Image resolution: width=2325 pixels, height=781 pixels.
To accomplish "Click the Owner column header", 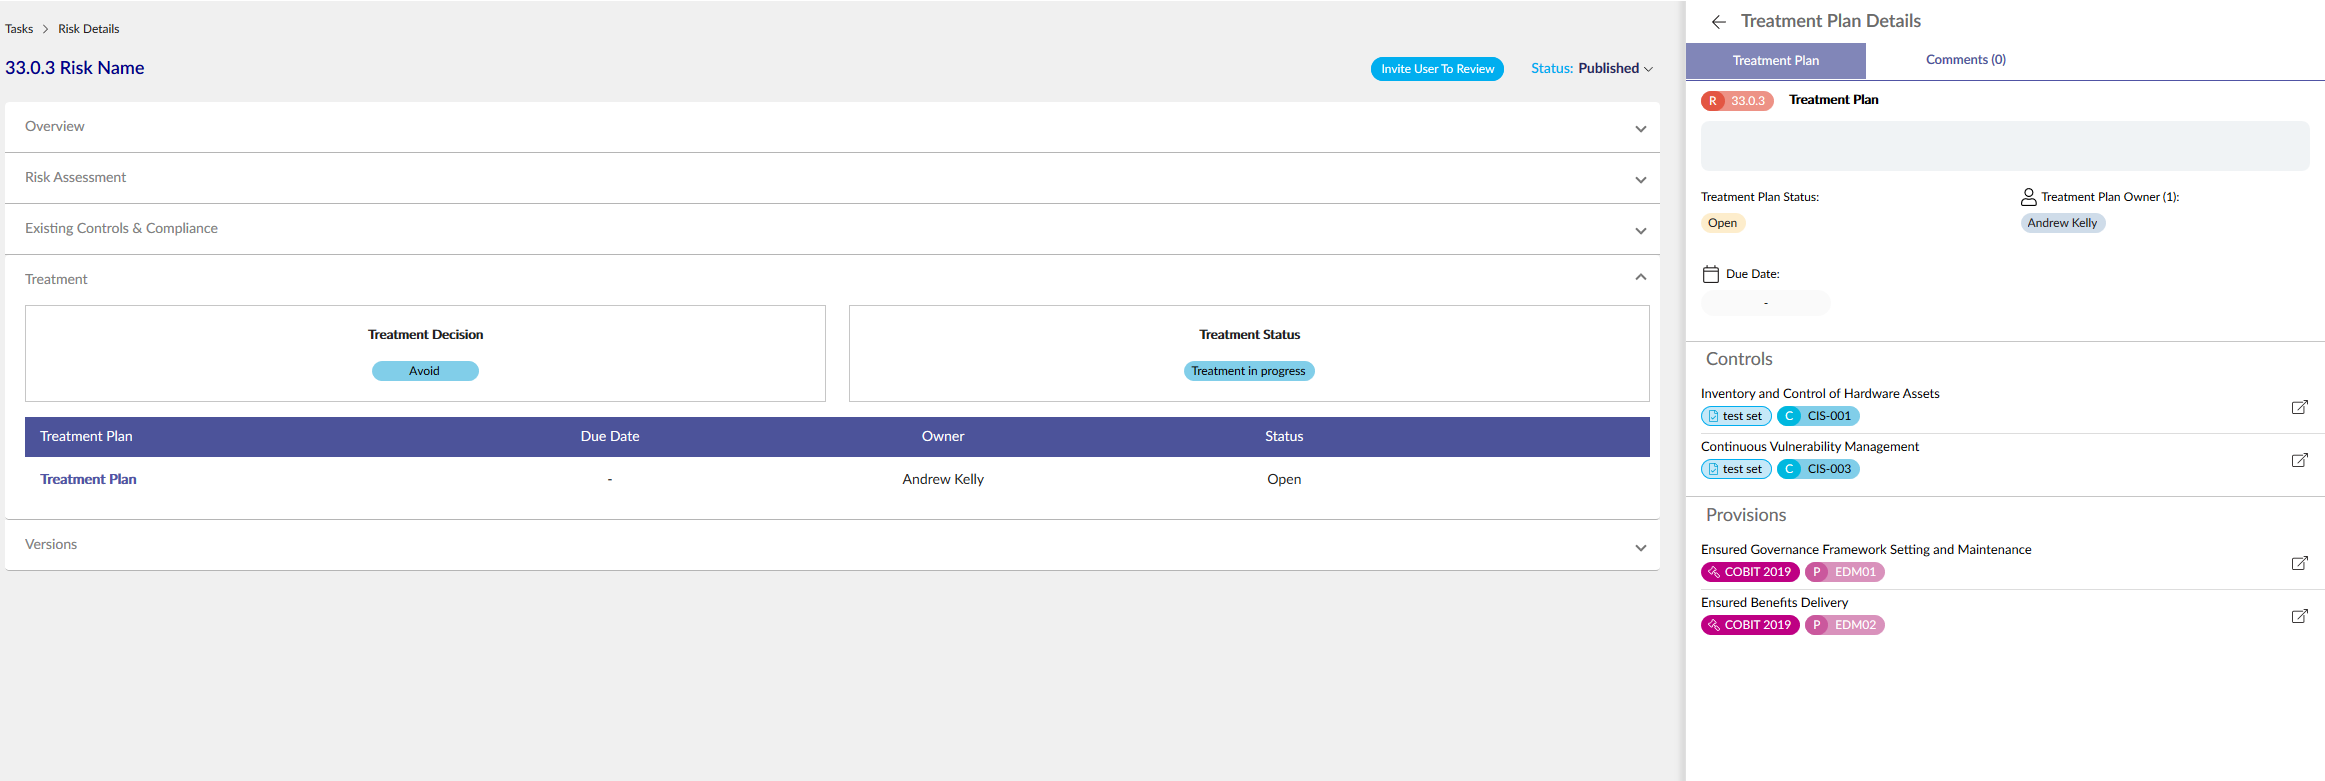I will (943, 437).
